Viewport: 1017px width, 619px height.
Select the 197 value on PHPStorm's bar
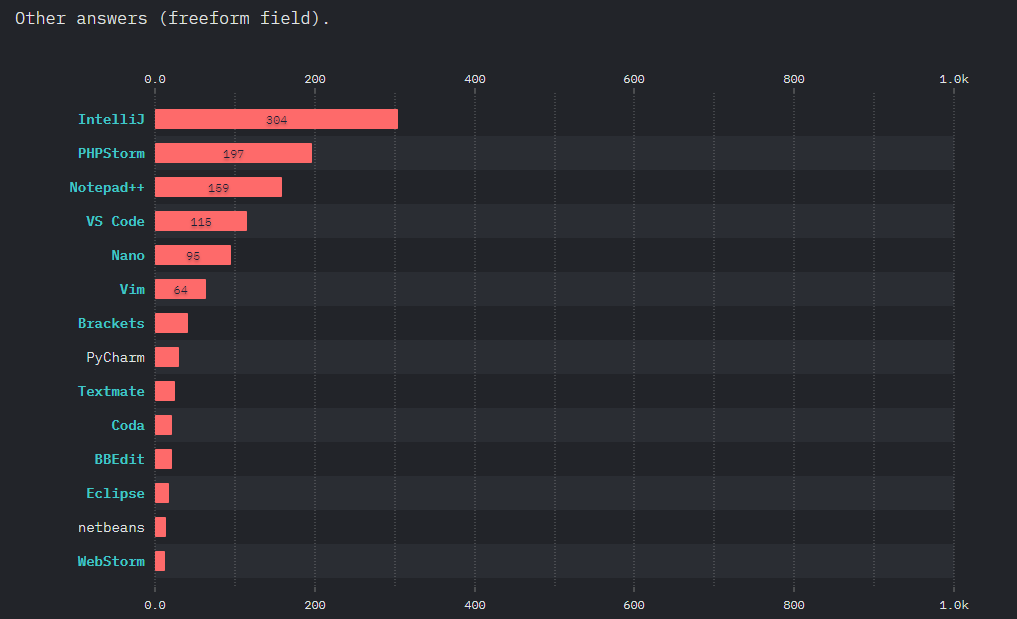pos(233,154)
